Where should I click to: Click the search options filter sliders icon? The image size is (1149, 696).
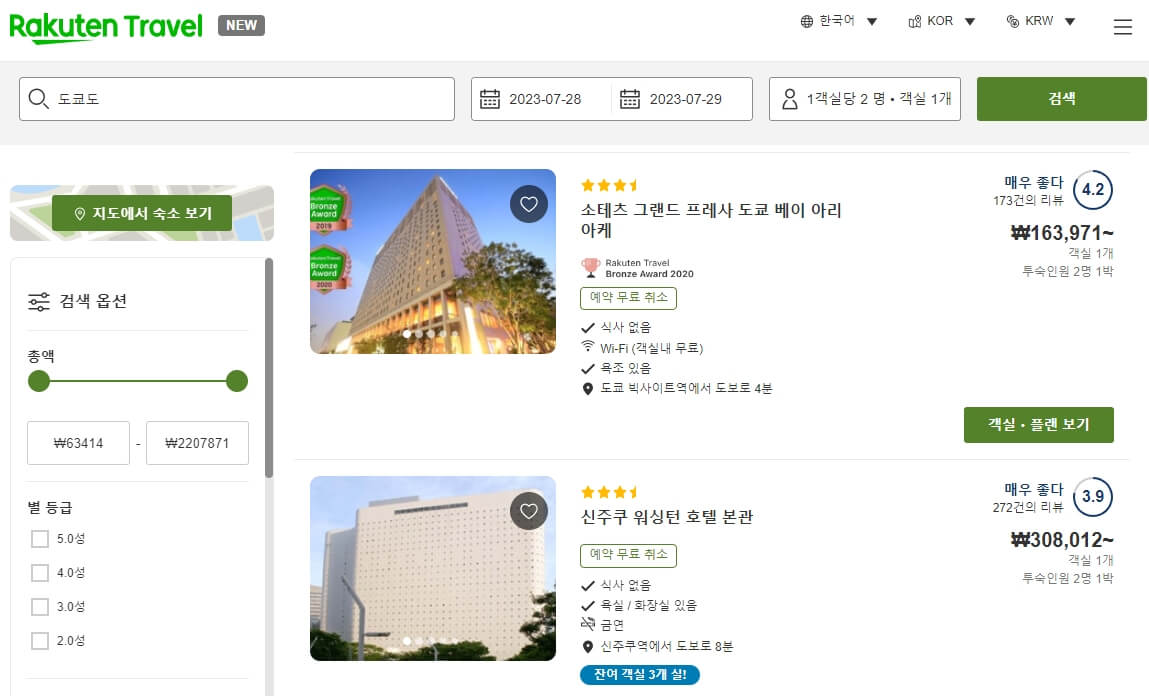click(x=39, y=301)
